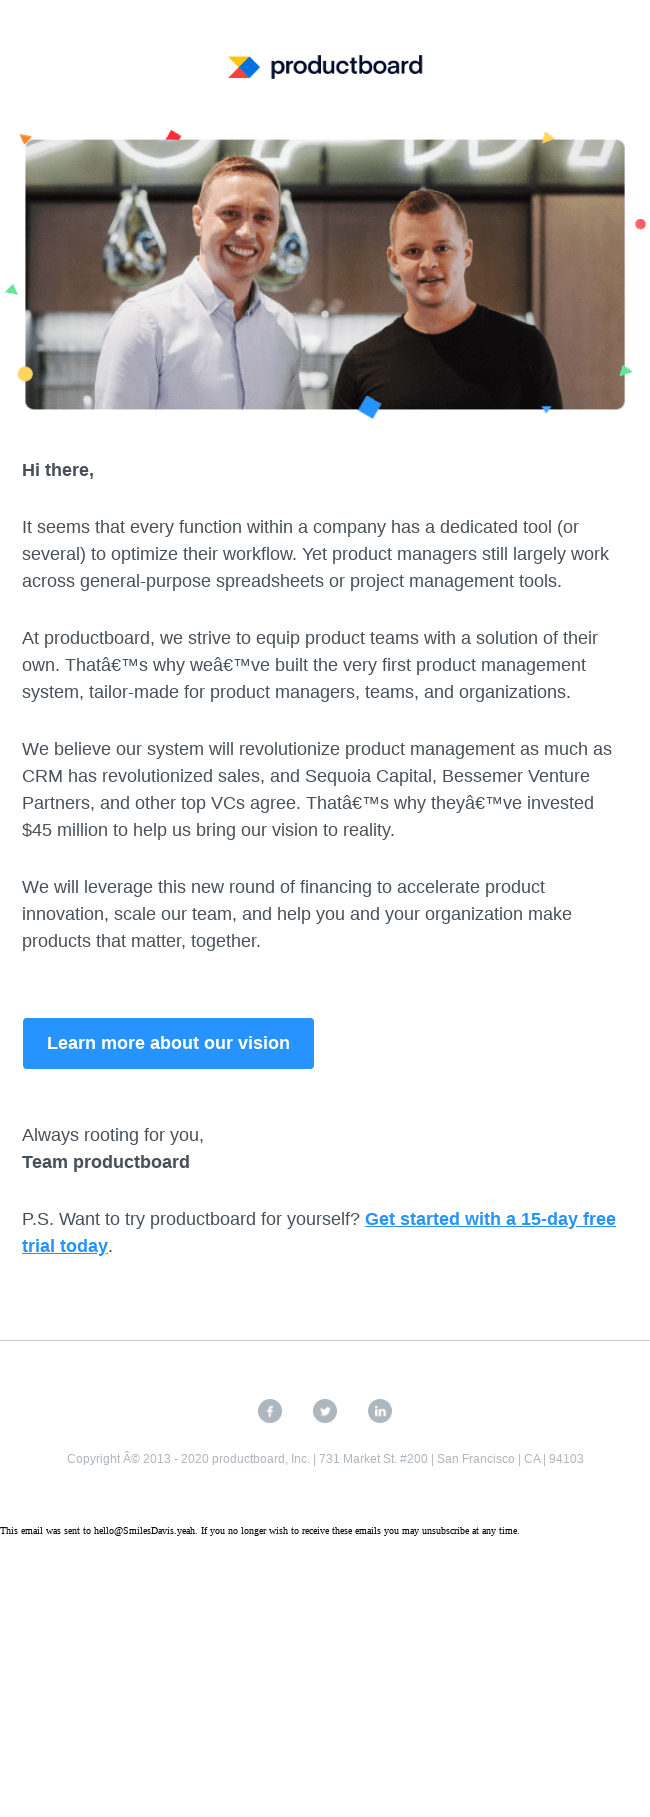
Task: Click the green triangle decoration near the photo
Action: [10, 290]
